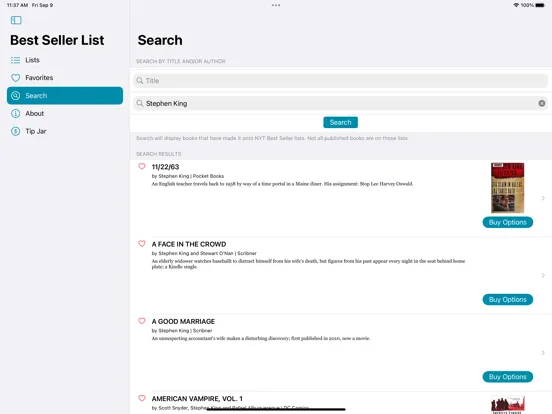Image resolution: width=552 pixels, height=414 pixels.
Task: Focus the Title search field
Action: (x=340, y=81)
